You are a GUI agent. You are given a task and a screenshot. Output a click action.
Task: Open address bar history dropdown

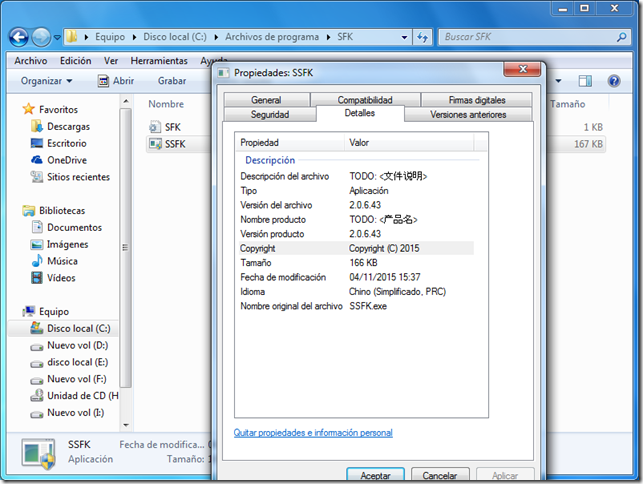point(404,37)
